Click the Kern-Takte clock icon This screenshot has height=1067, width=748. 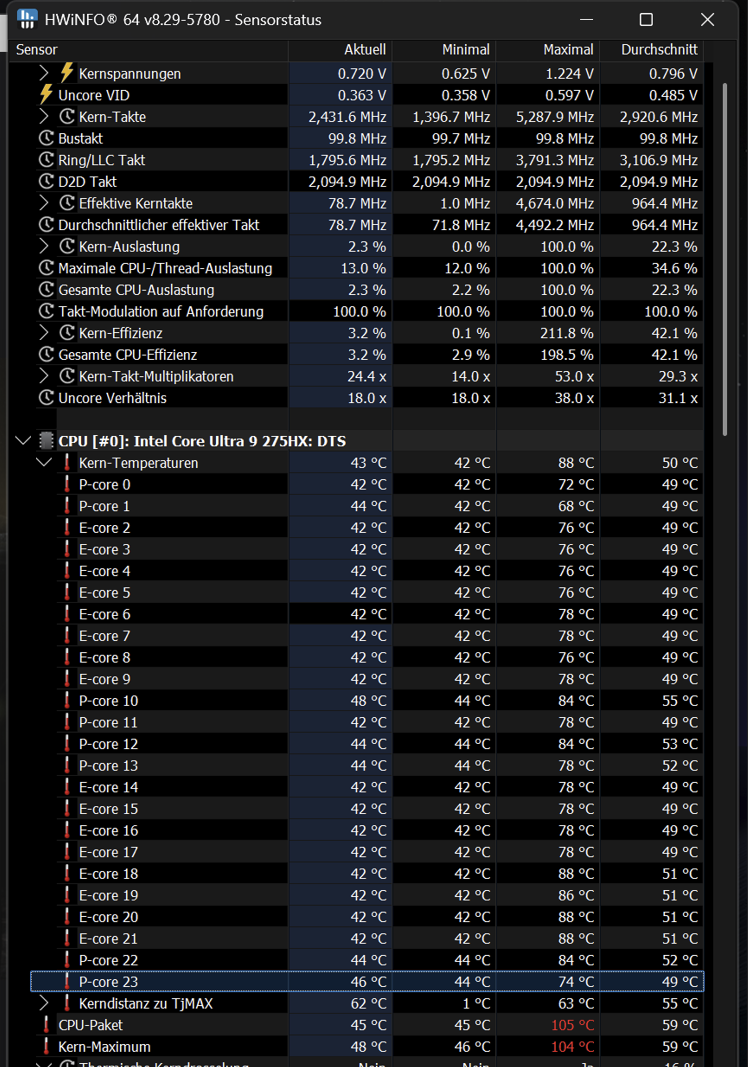click(67, 116)
